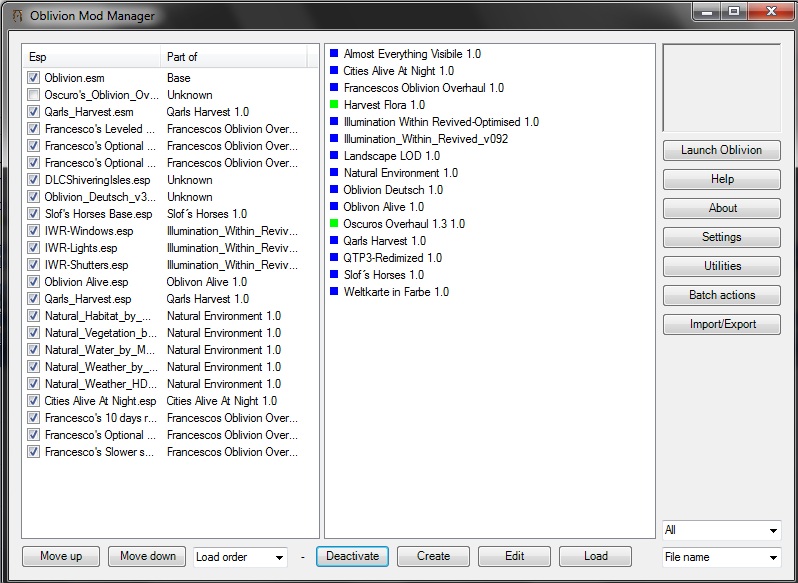Click the green square beside Harvest Flora 1.0
Viewport: 798px width, 583px height.
tap(335, 105)
